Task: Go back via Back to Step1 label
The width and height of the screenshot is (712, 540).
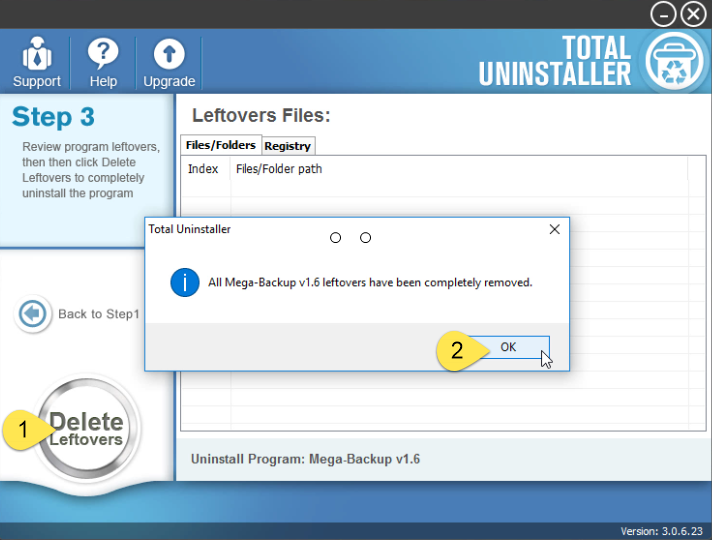Action: pos(99,314)
